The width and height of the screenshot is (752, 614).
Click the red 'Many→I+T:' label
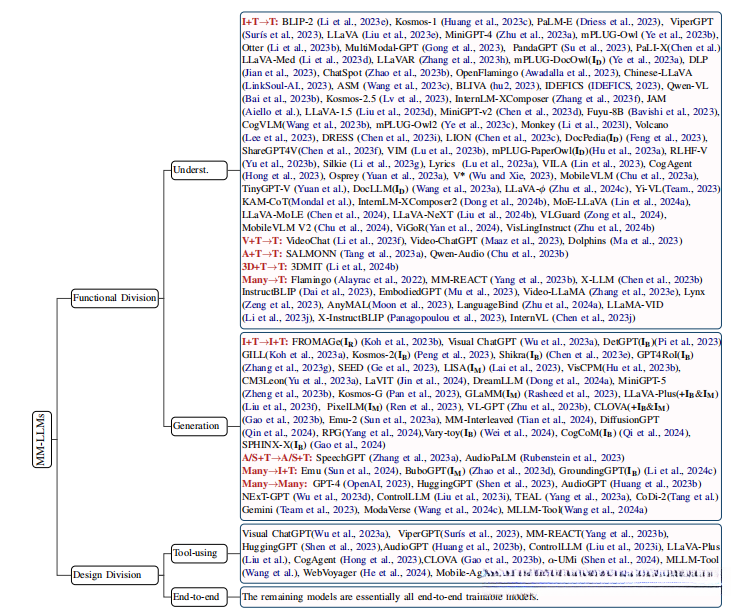click(269, 471)
